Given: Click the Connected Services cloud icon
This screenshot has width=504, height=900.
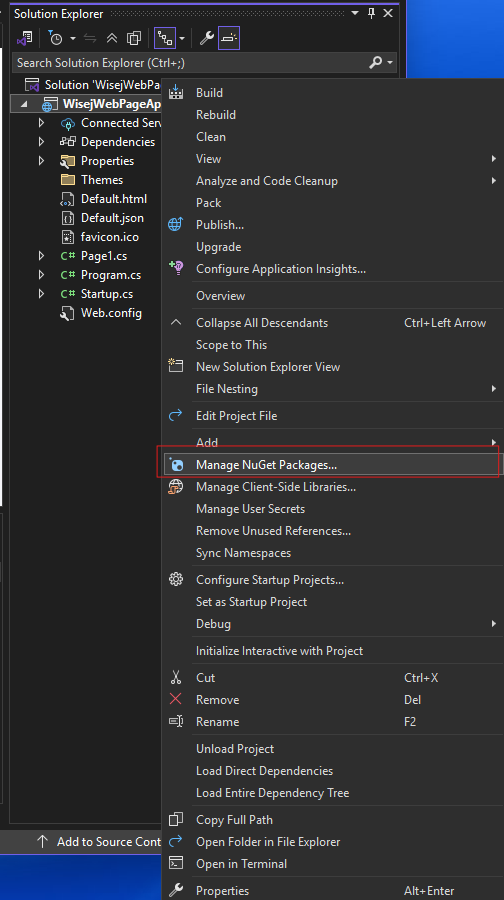Looking at the screenshot, I should pos(68,123).
